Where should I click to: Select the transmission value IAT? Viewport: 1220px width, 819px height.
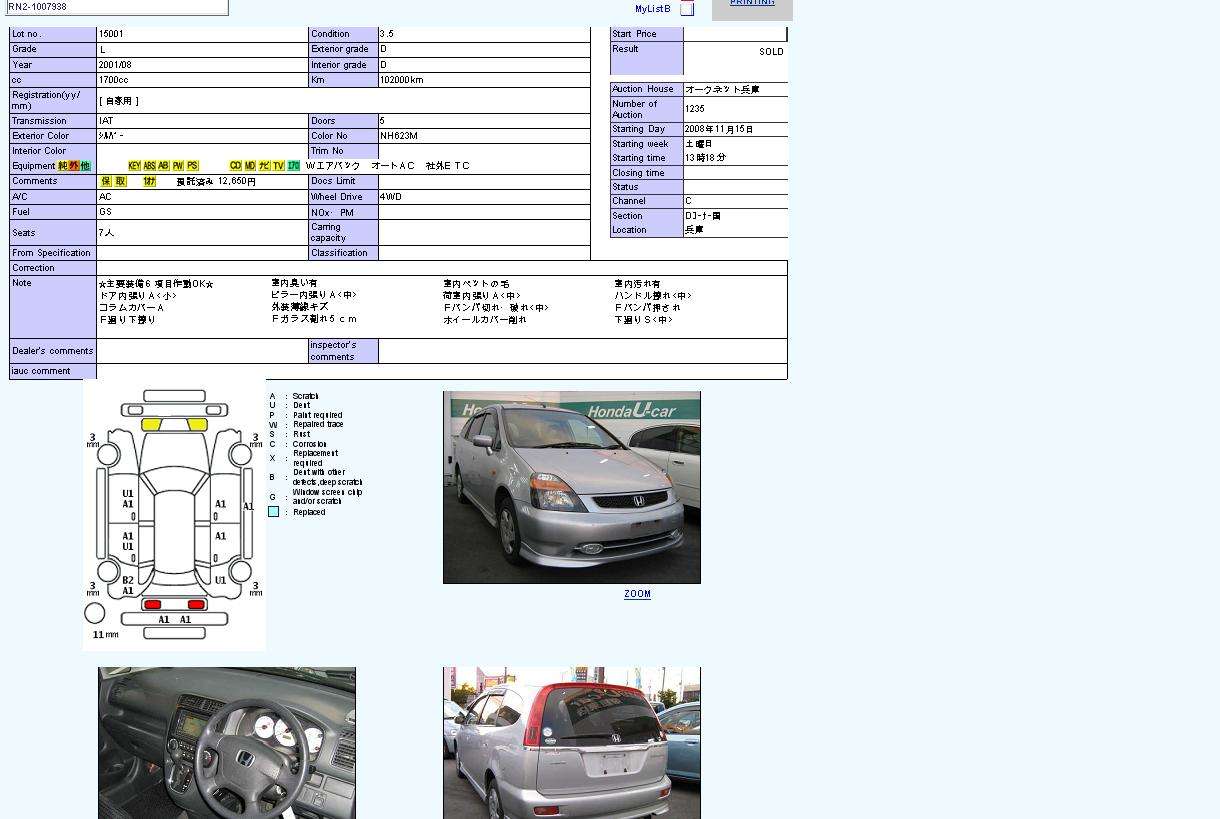pos(106,121)
